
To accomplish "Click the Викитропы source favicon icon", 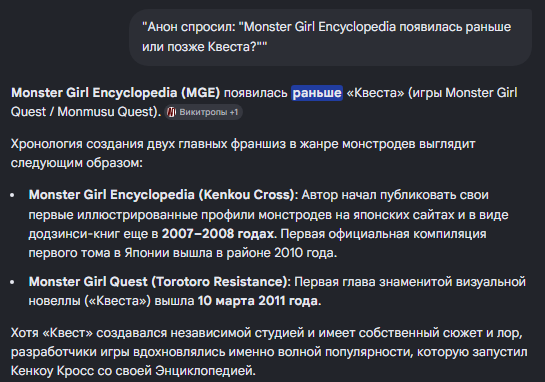I will tap(171, 112).
